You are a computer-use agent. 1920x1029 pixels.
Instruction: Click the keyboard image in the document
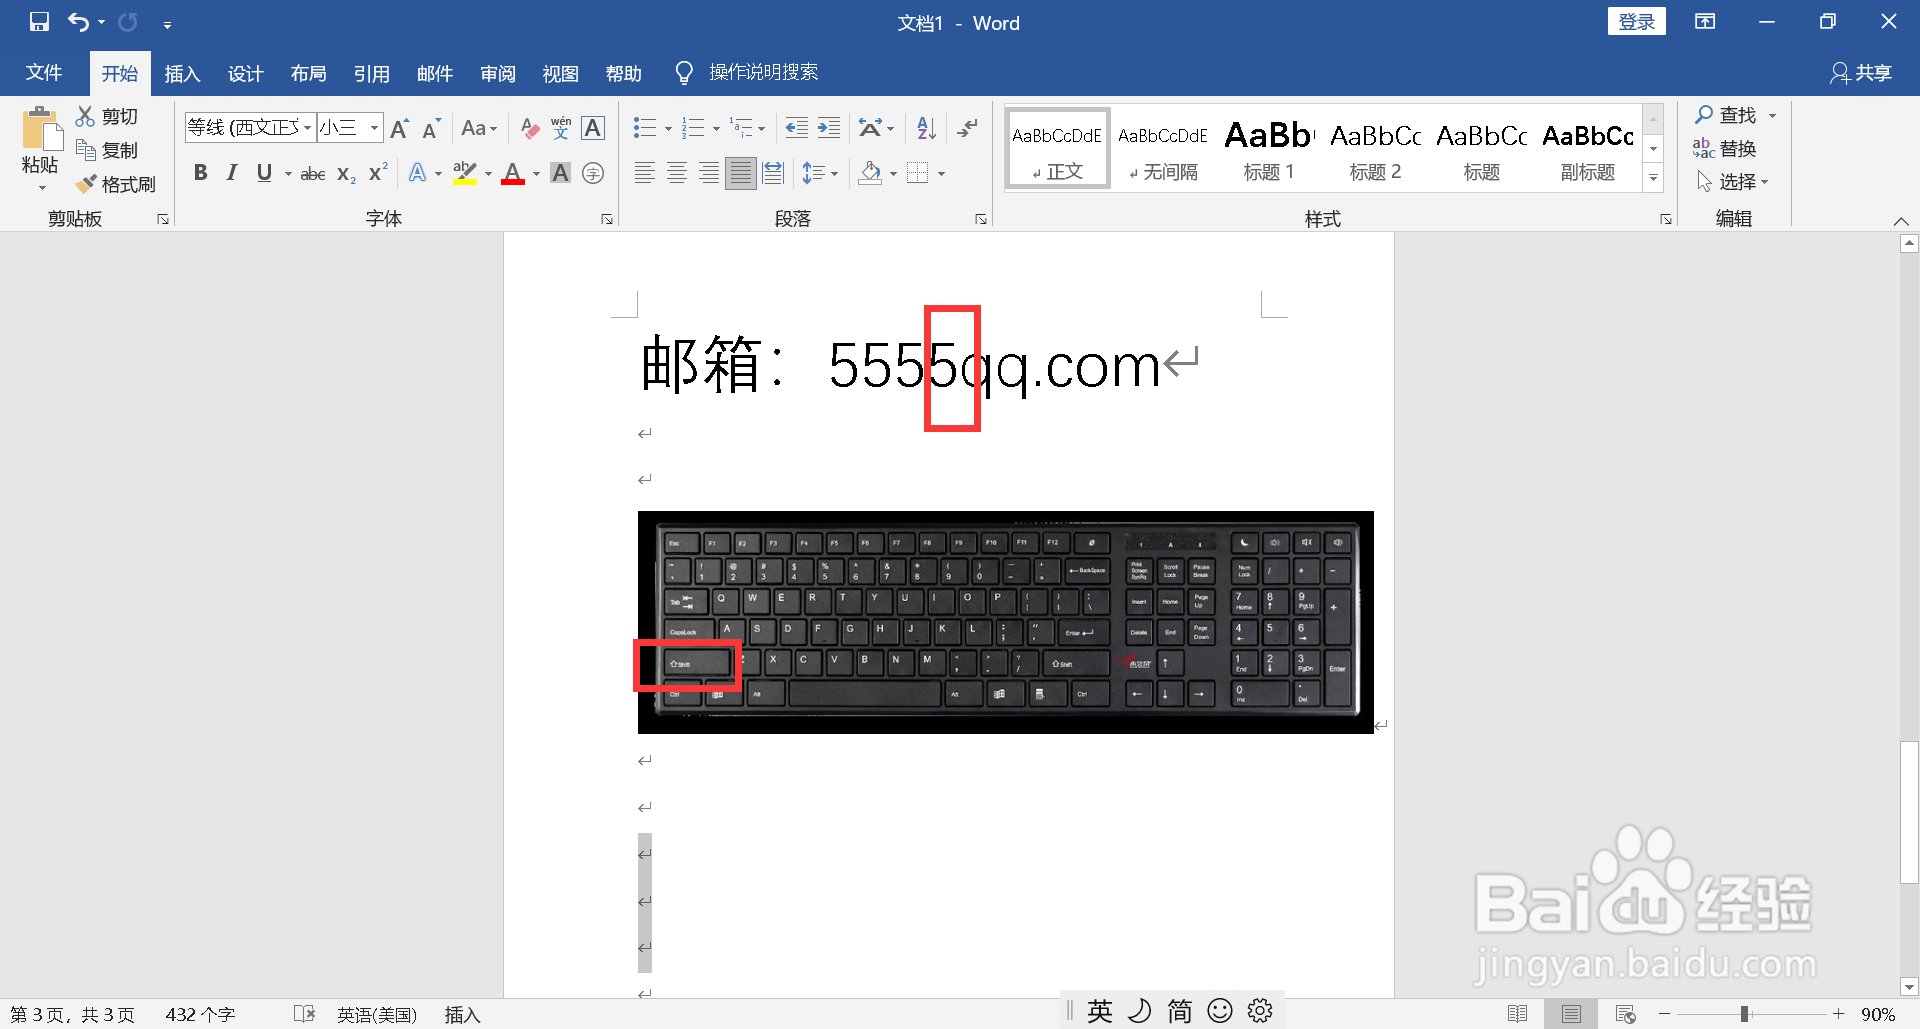click(1005, 622)
